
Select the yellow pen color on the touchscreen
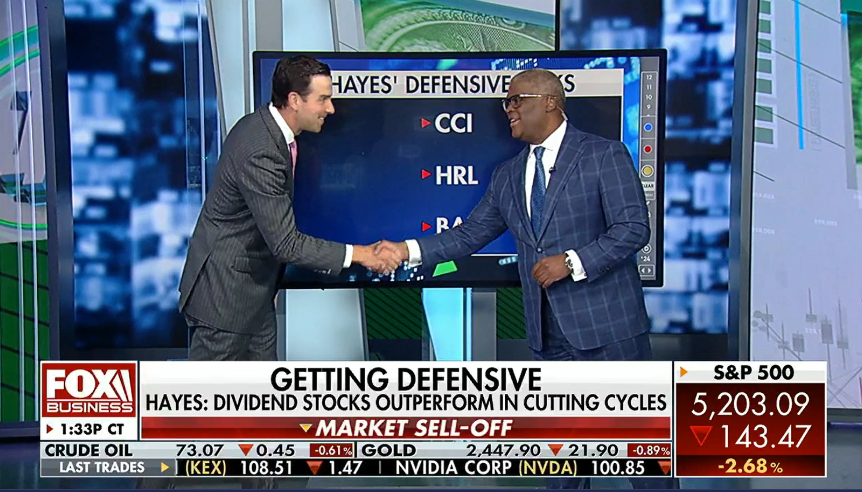[648, 171]
